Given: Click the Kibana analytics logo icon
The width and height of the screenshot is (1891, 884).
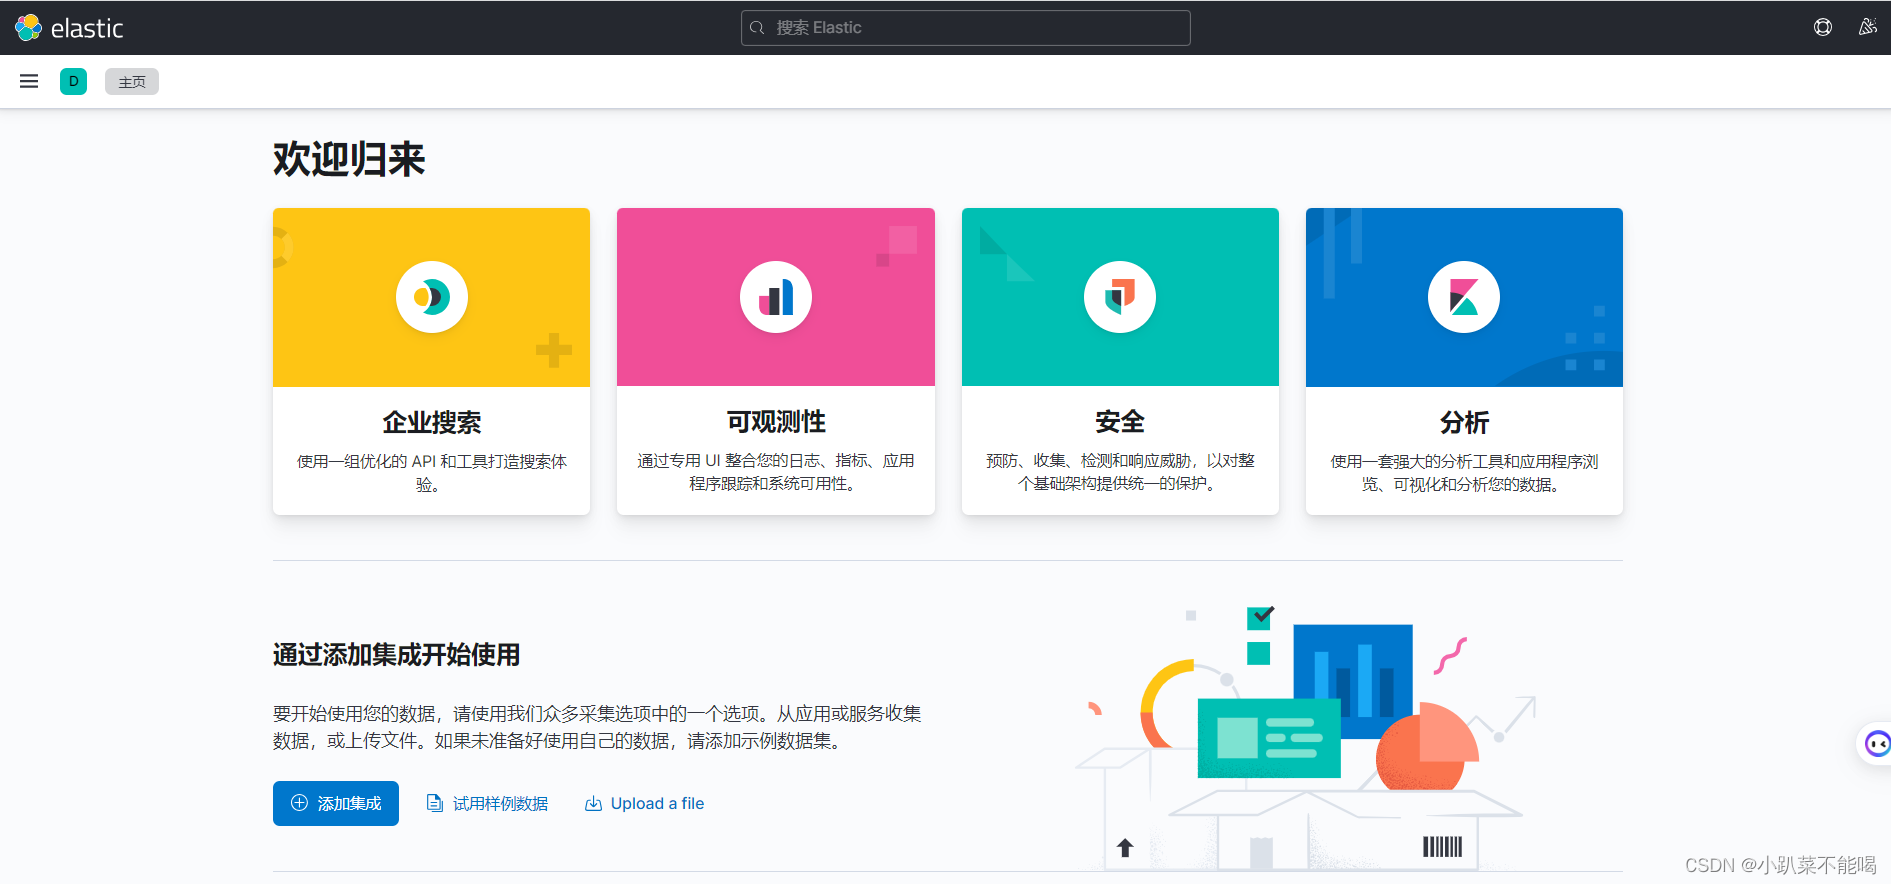Looking at the screenshot, I should (1464, 297).
